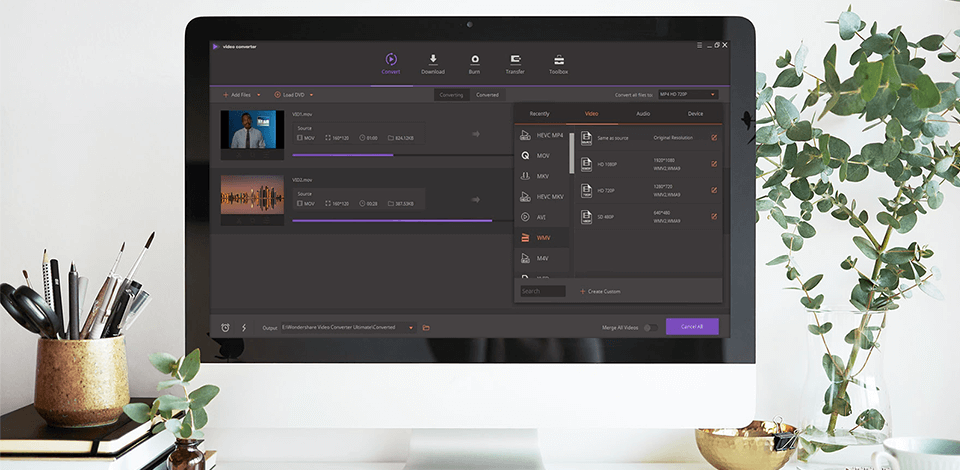Click the AVI format icon

(x=525, y=217)
